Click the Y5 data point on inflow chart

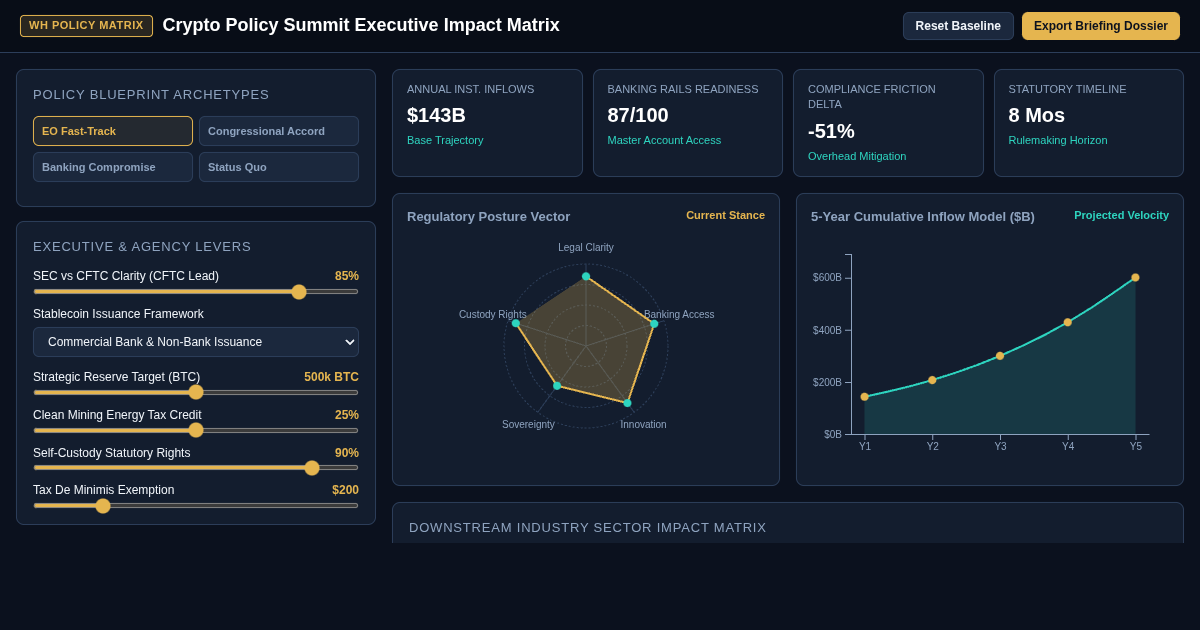tap(1135, 278)
